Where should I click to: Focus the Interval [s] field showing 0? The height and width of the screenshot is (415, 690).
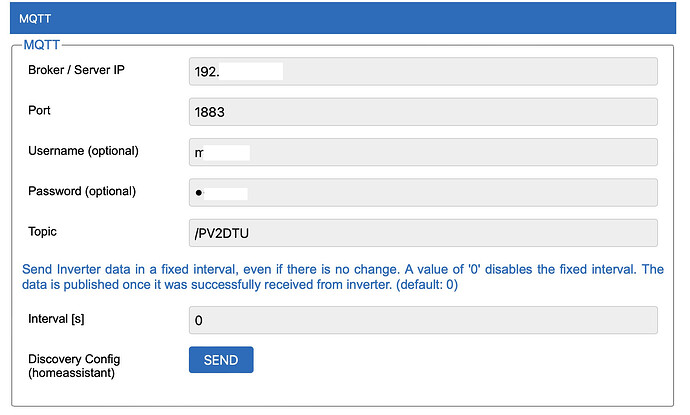coord(423,320)
